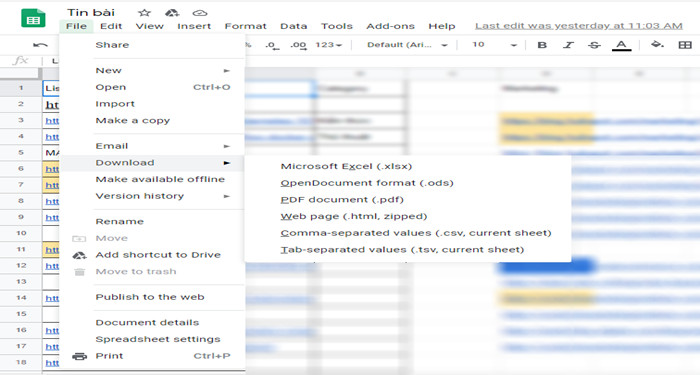Viewport: 700px width, 375px height.
Task: Download as Comma-separated values (.csv)
Action: (408, 233)
